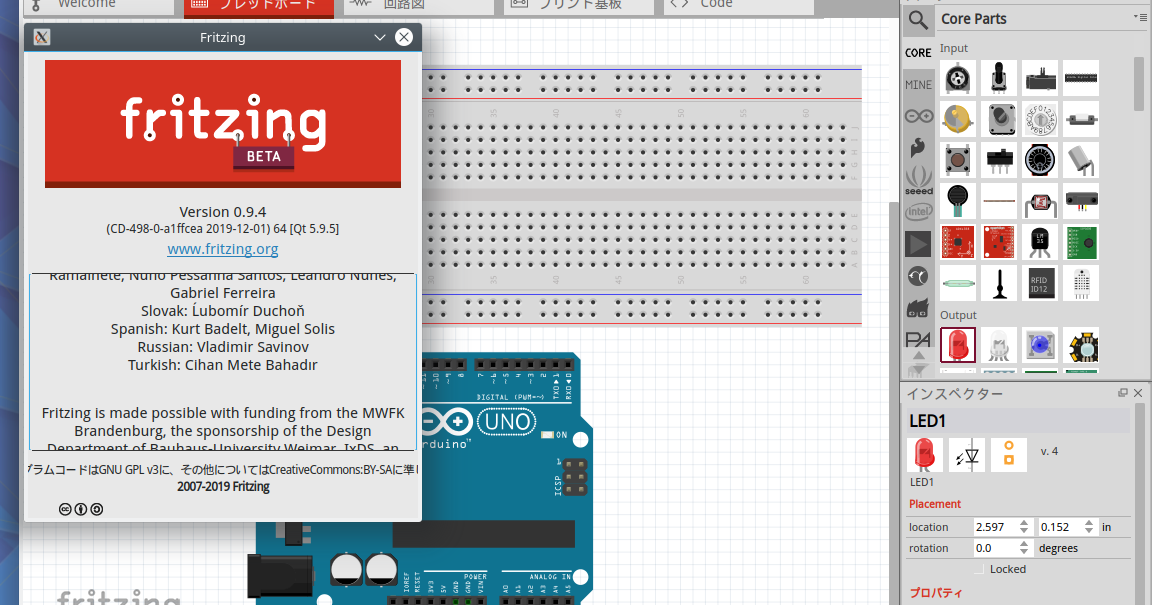Switch to the プリント基板 tab
The height and width of the screenshot is (605, 1152).
[579, 6]
